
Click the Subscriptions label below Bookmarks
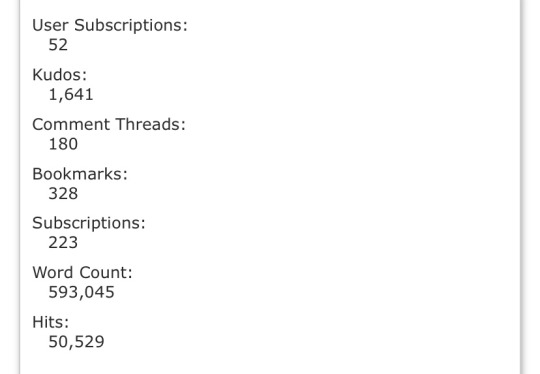point(89,224)
